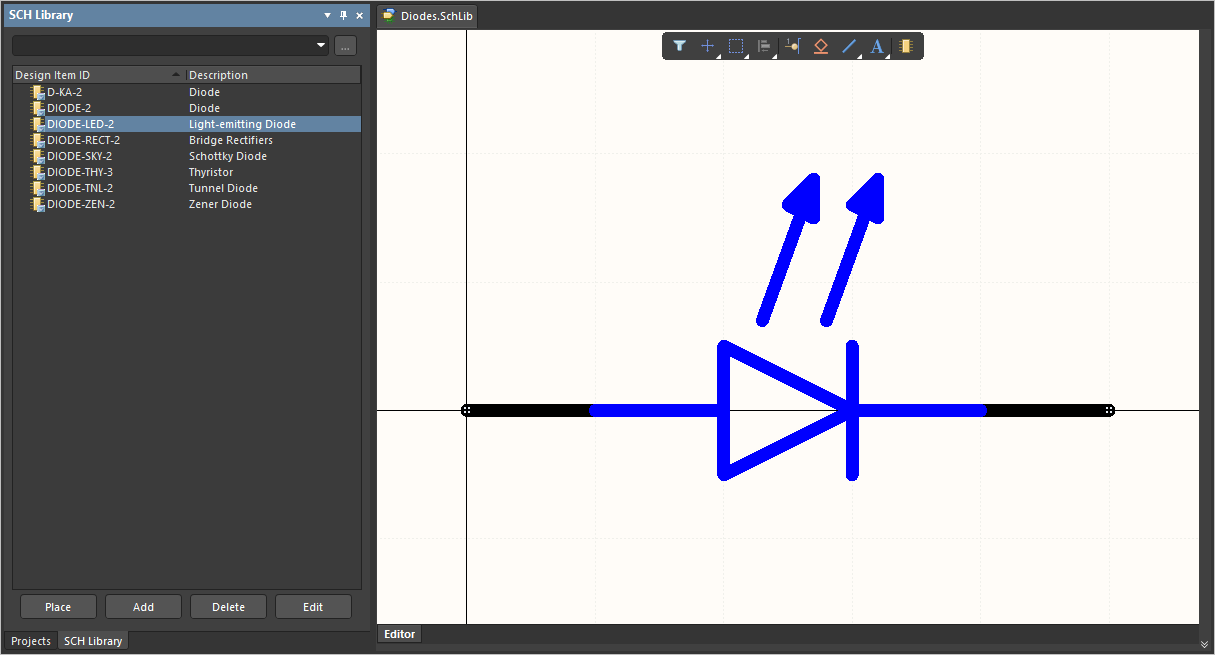Select the DIODE-LED-2 component

[x=80, y=124]
